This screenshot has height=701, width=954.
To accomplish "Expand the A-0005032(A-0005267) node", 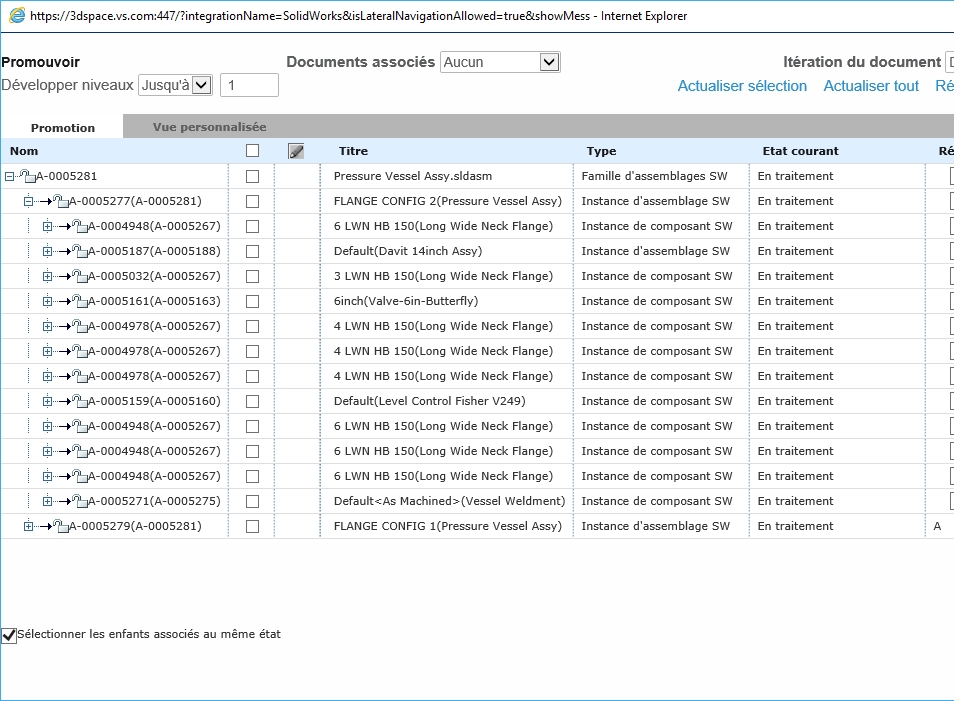I will click(x=47, y=276).
